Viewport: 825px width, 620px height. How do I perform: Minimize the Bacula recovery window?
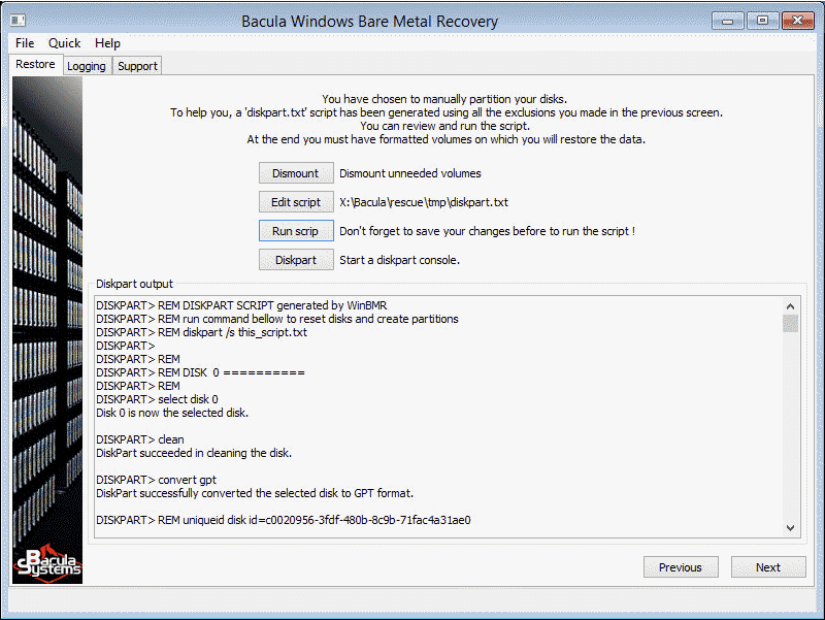point(728,20)
